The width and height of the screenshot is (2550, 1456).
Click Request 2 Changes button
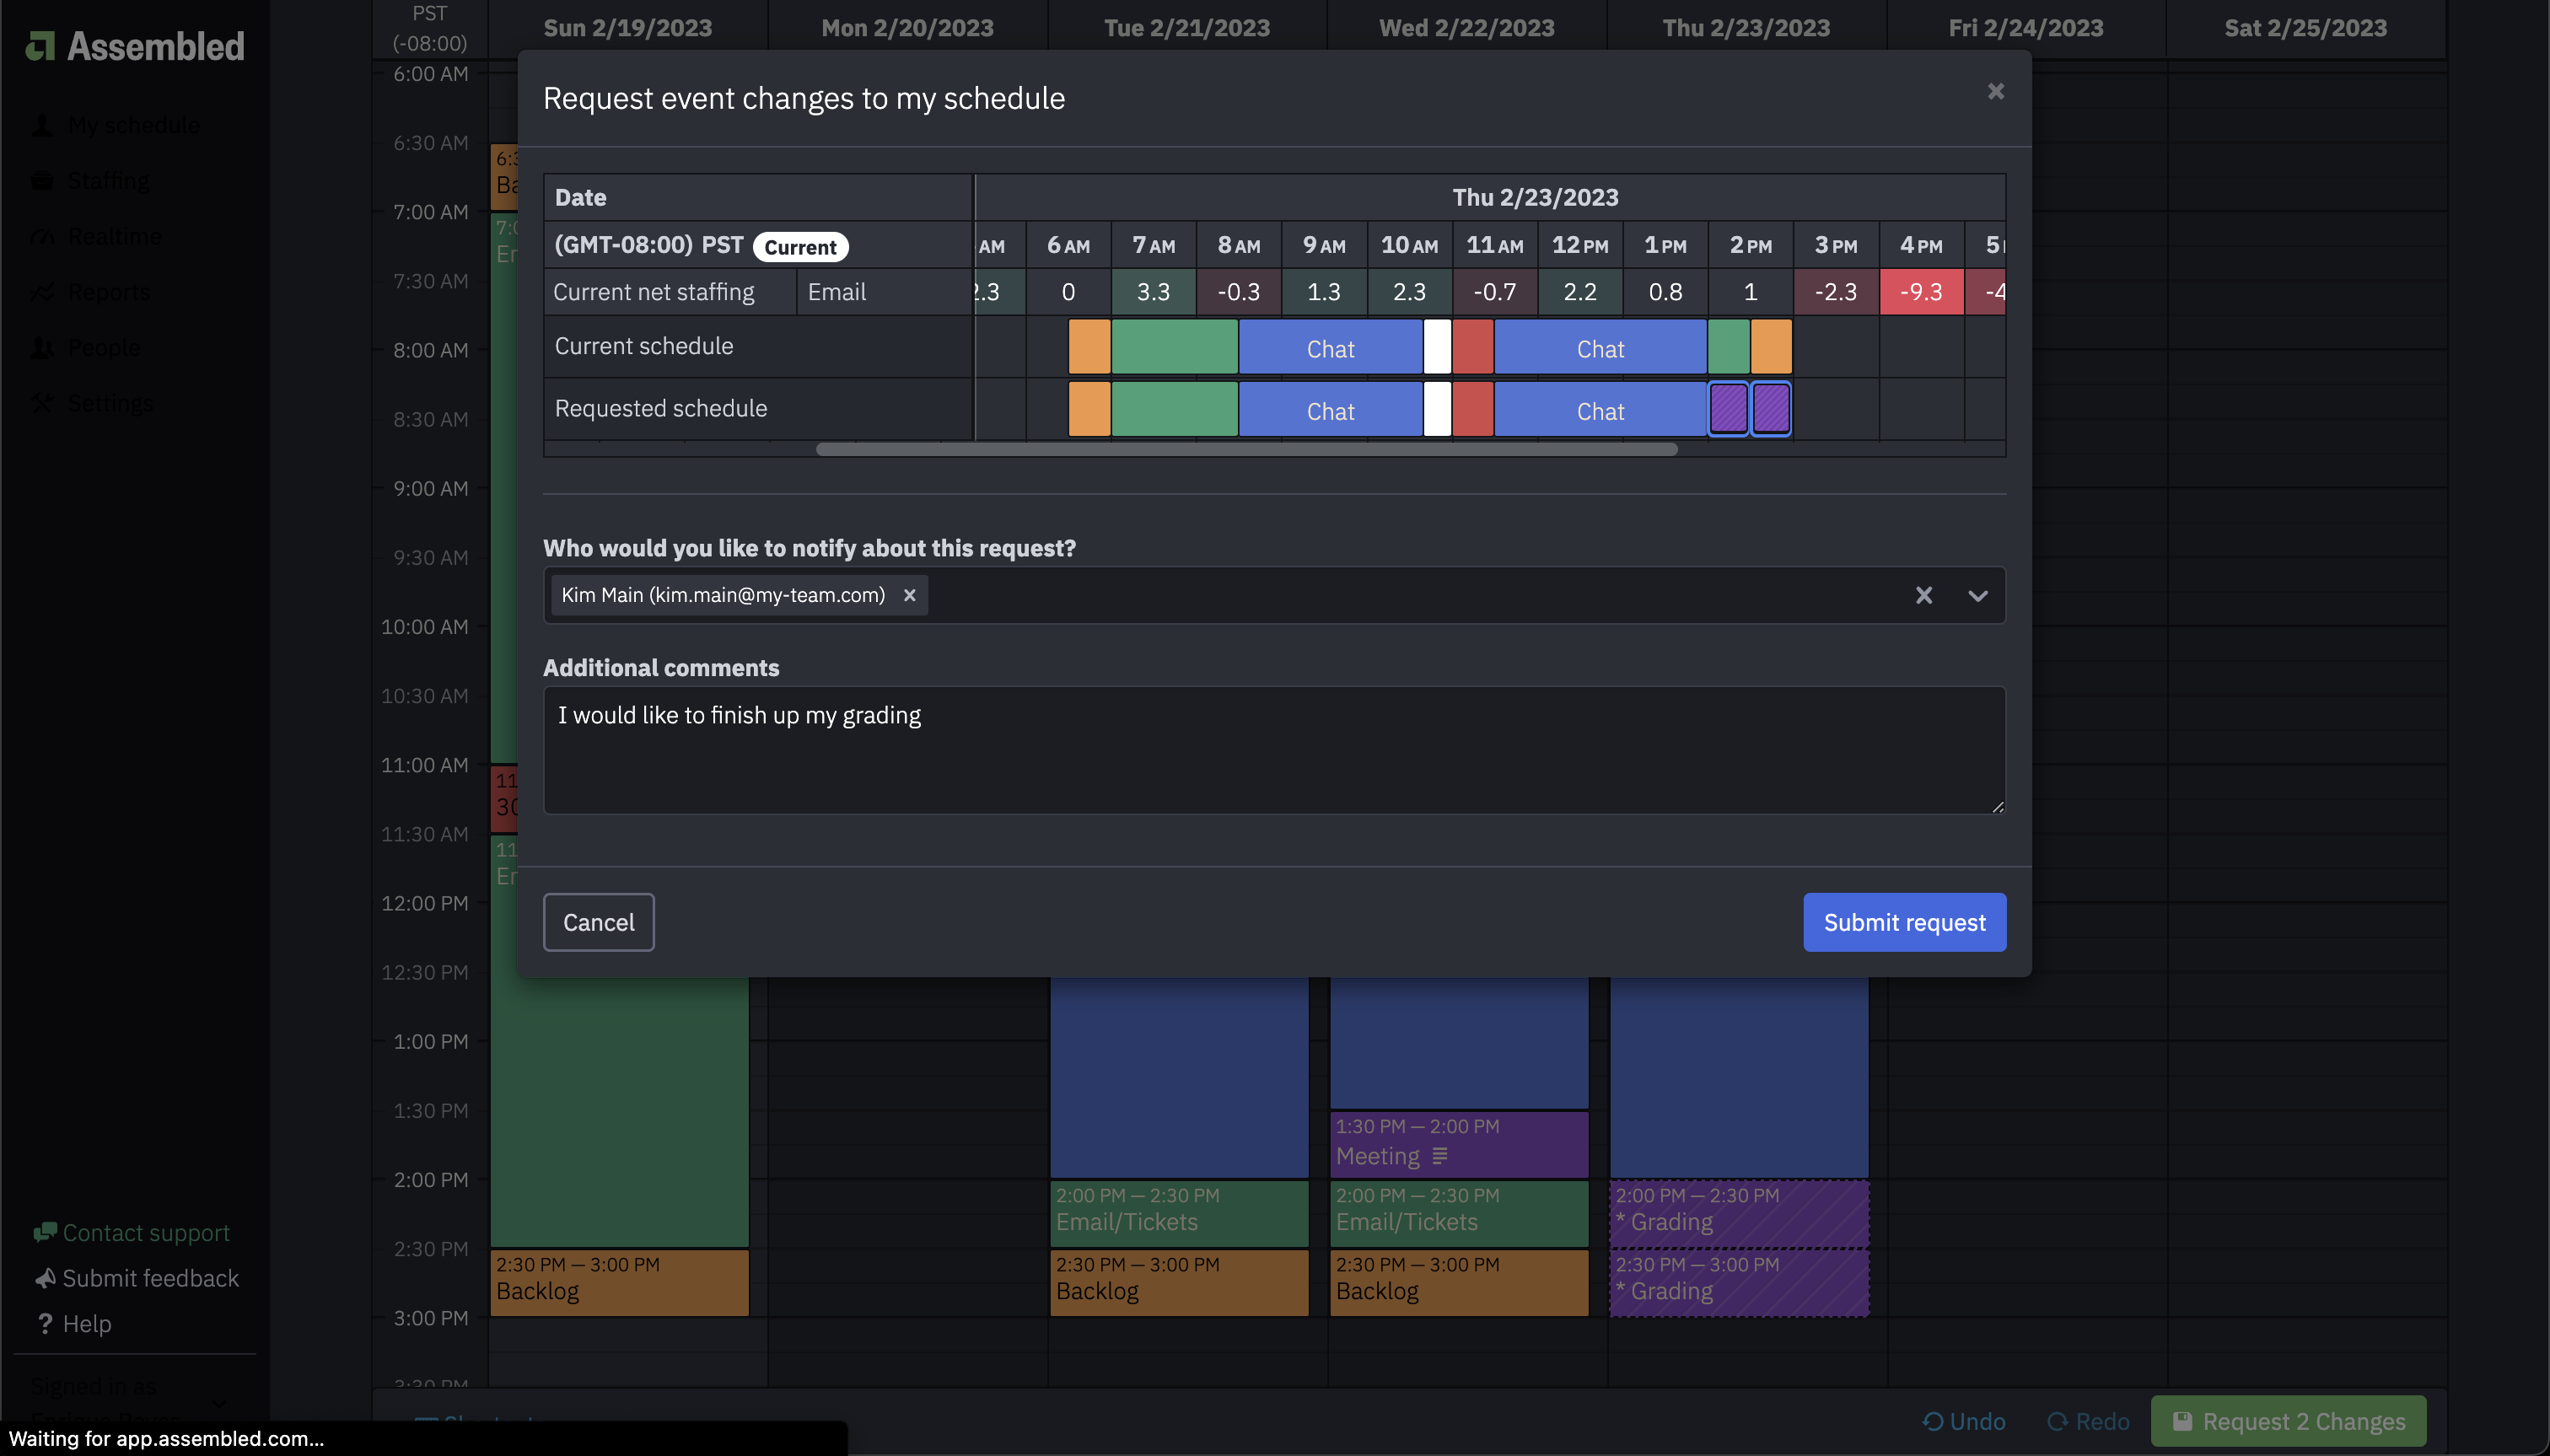(2288, 1421)
